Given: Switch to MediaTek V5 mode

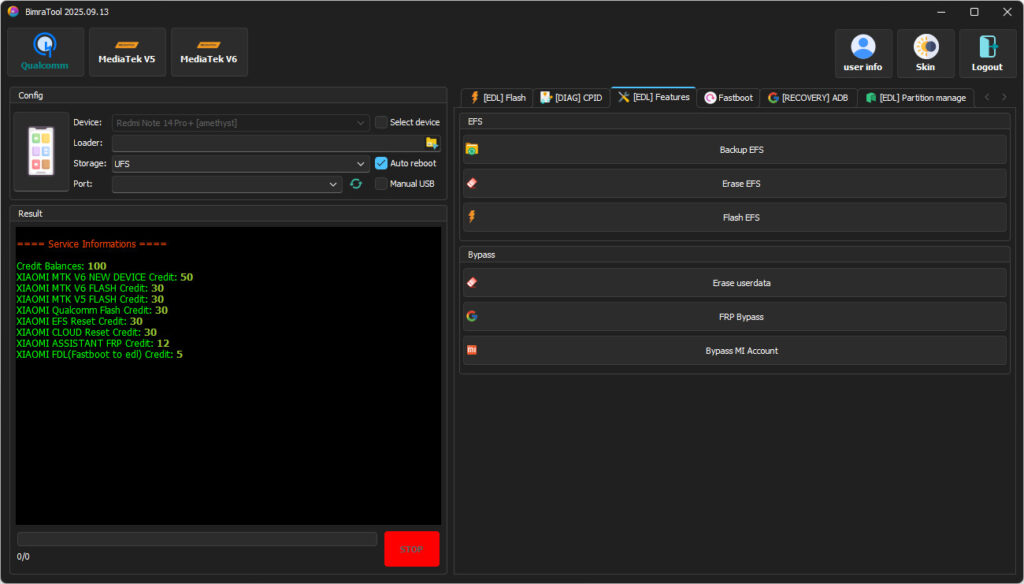Looking at the screenshot, I should click(x=127, y=52).
